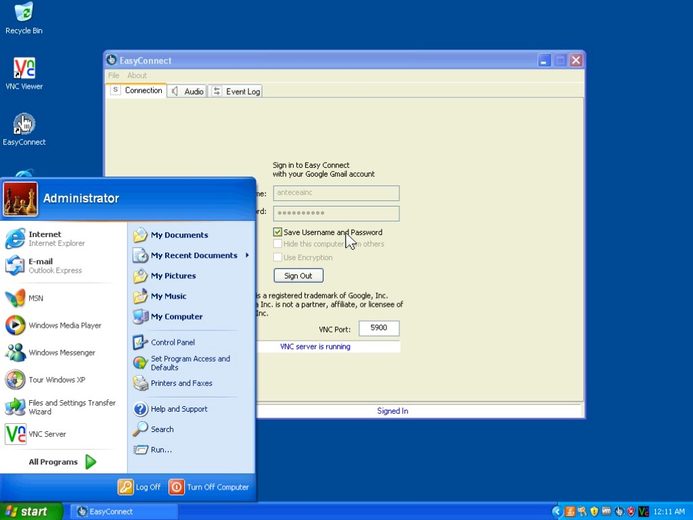Click Turn Off Computer button
The image size is (693, 520).
(x=209, y=487)
